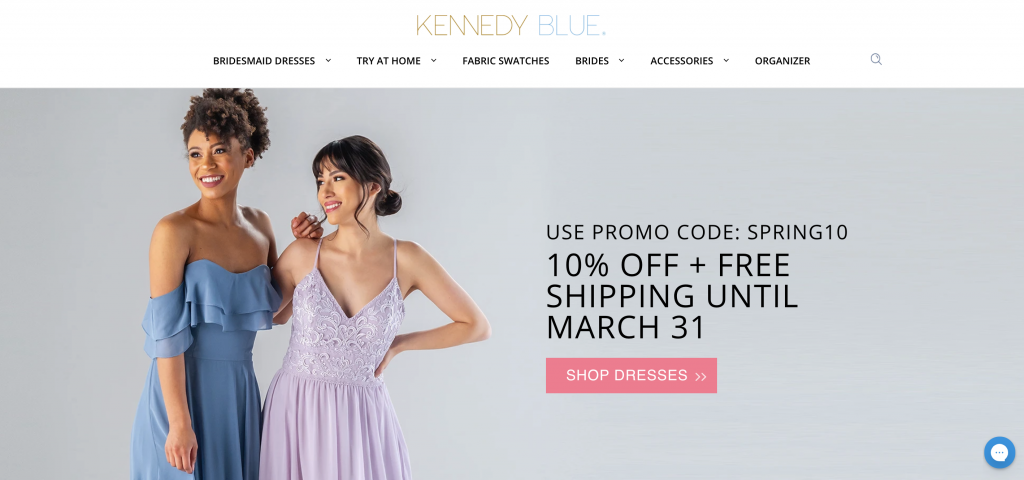Image resolution: width=1024 pixels, height=480 pixels.
Task: Go to the Organizer page
Action: coord(782,61)
